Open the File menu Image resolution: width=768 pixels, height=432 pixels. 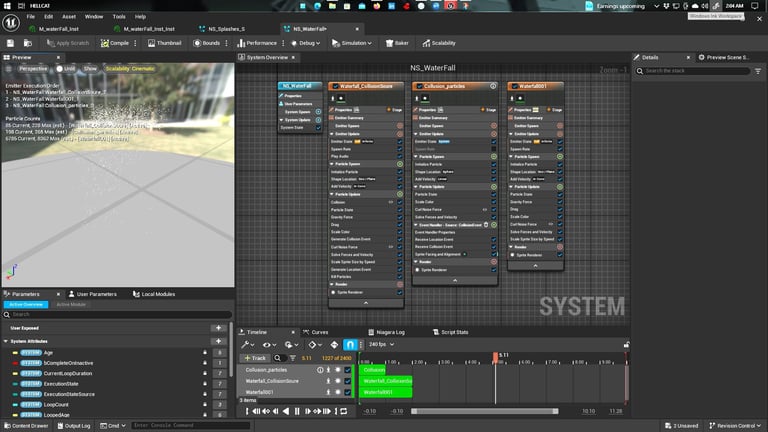click(30, 17)
